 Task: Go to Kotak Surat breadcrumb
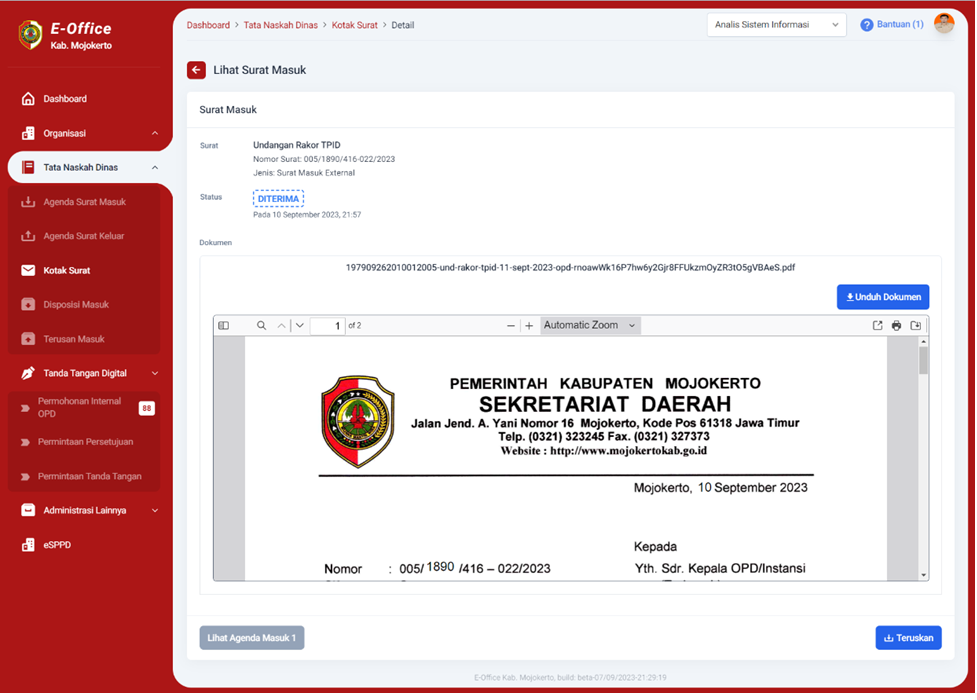point(355,25)
